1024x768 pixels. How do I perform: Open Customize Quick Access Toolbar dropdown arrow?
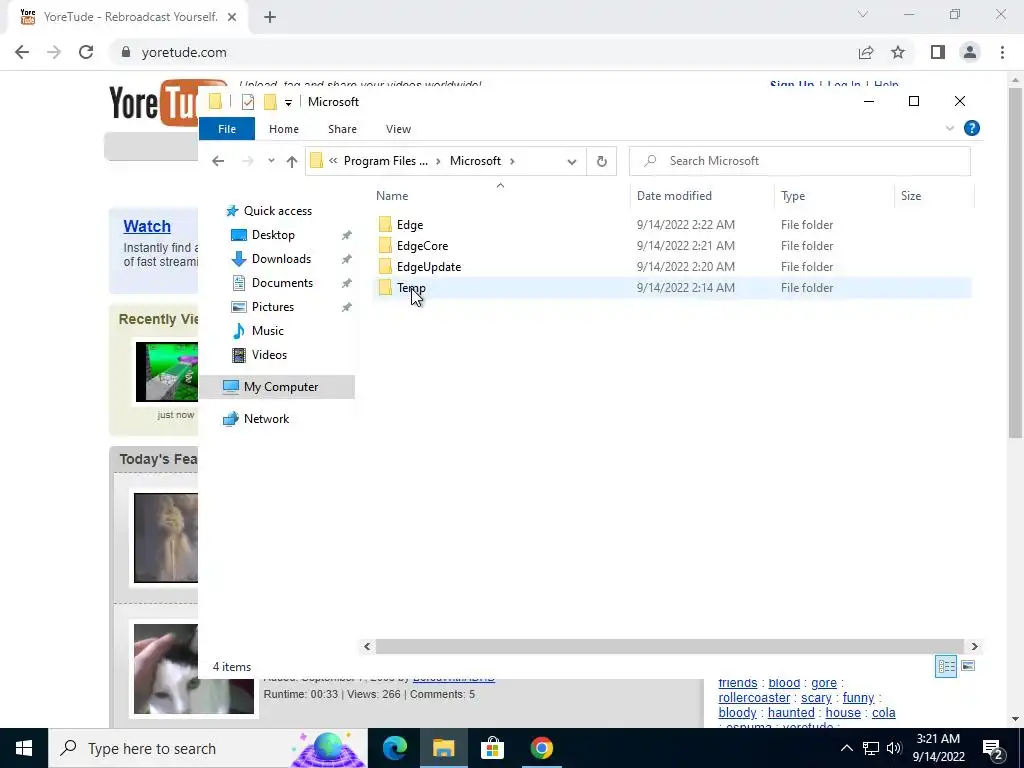(288, 103)
